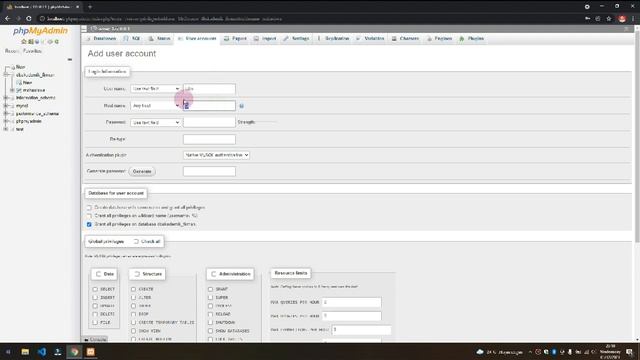Click the share icon in address bar
The height and width of the screenshot is (360, 640).
click(598, 19)
